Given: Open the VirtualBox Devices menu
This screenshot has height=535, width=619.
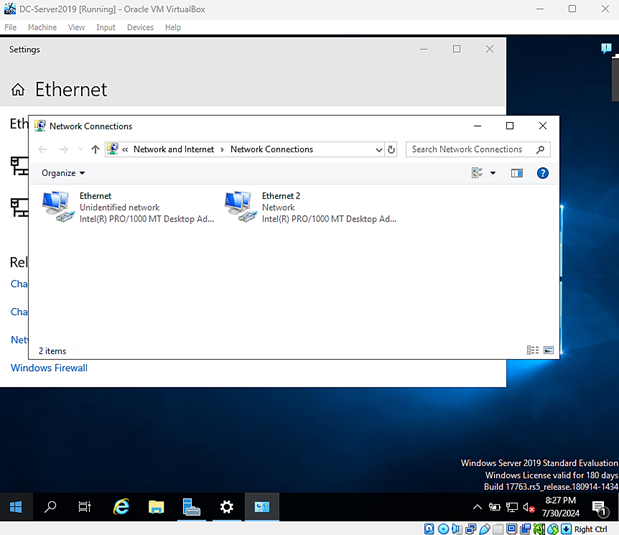Looking at the screenshot, I should (140, 27).
